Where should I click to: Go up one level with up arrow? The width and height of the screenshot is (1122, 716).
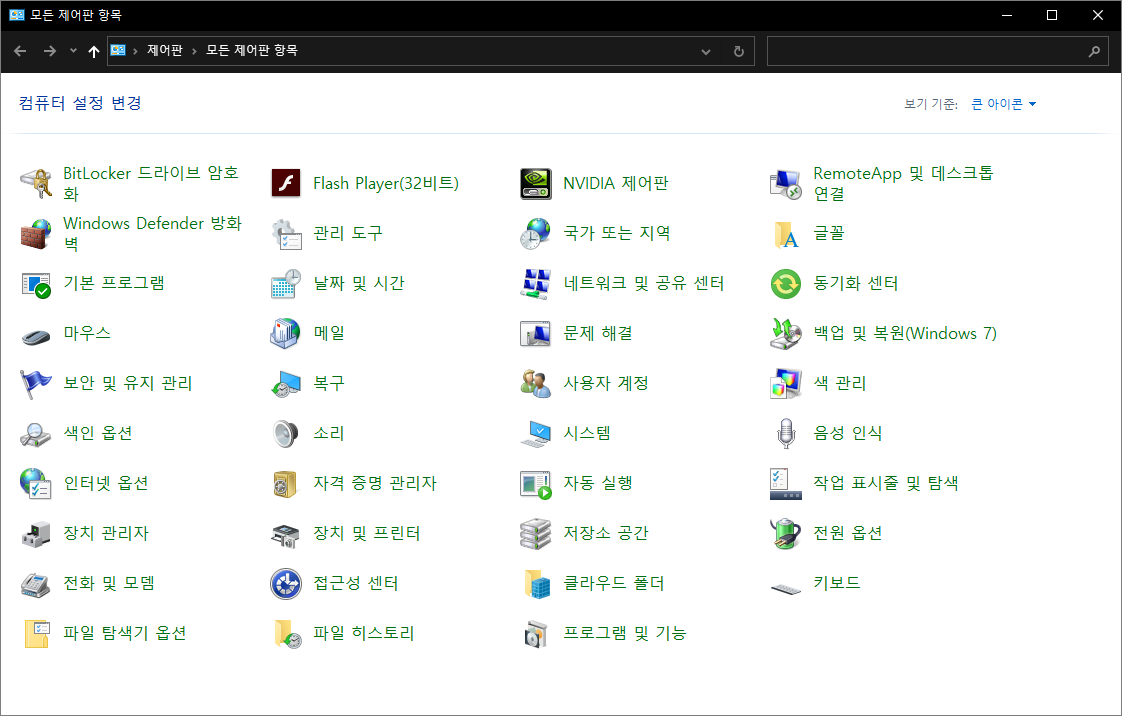pos(94,51)
